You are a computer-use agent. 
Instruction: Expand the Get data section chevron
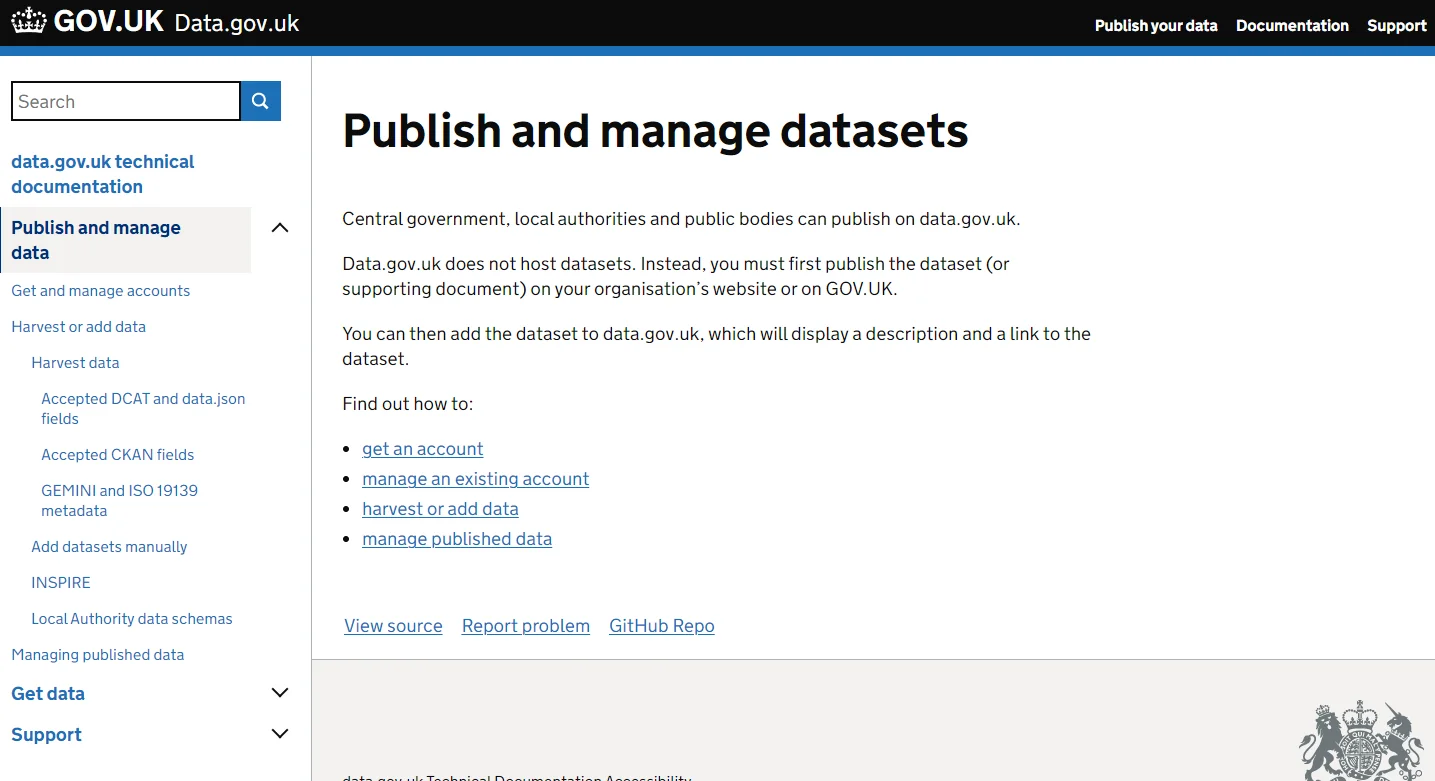point(280,693)
